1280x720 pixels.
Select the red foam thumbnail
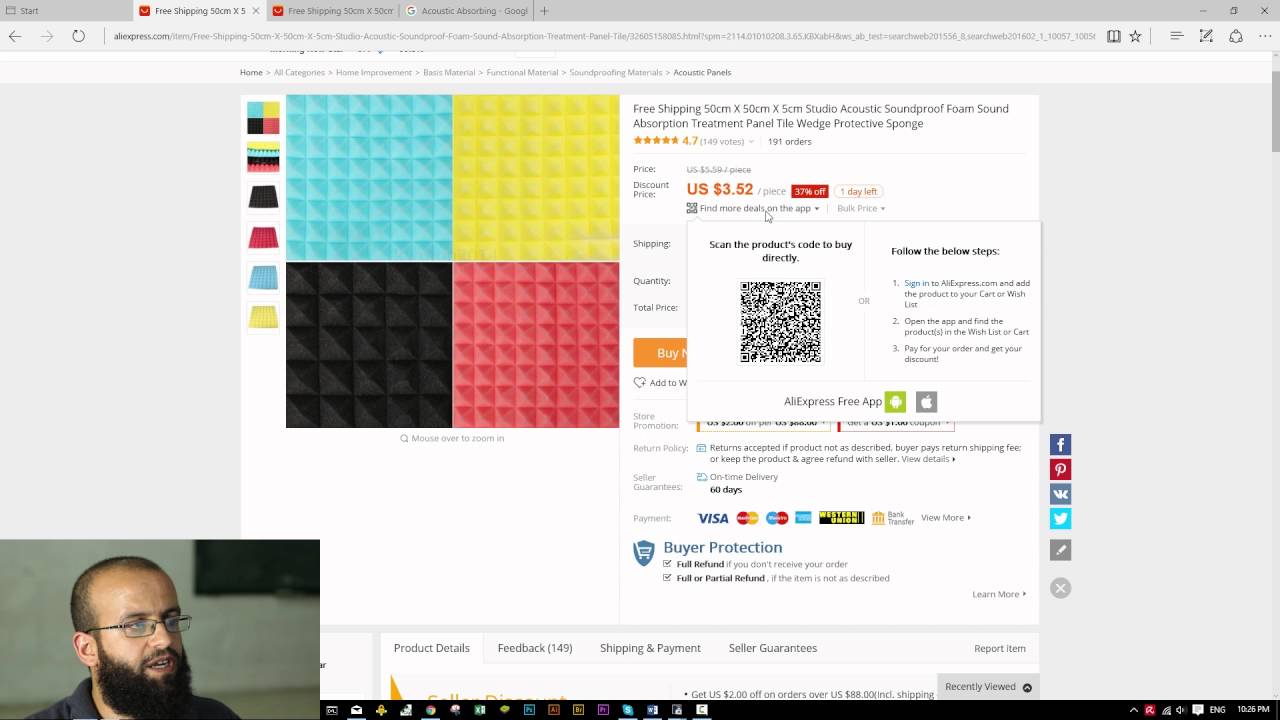point(263,237)
